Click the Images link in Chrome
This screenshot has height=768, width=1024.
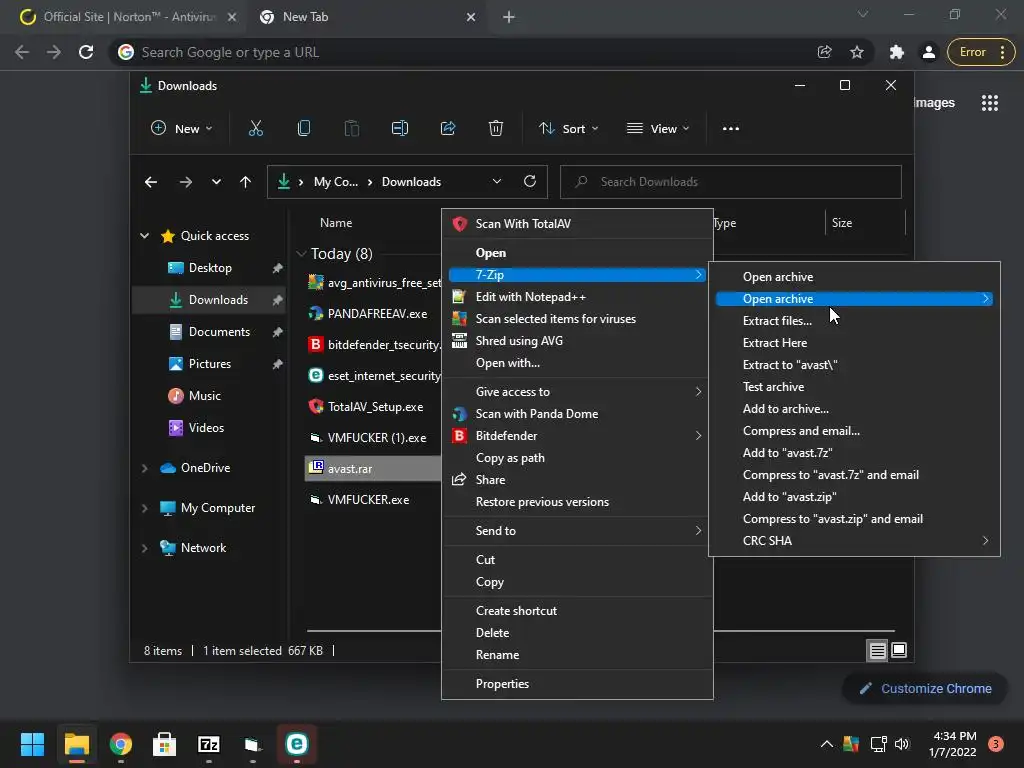[x=935, y=103]
